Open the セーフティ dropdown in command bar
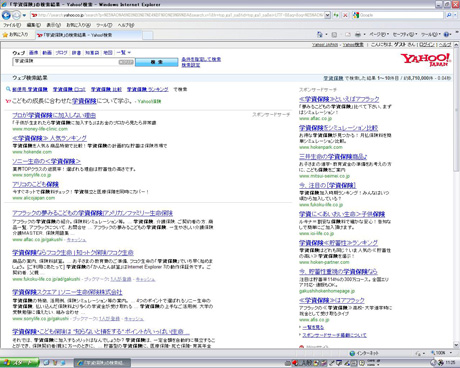Screen dimensions: 460x368 point(405,34)
